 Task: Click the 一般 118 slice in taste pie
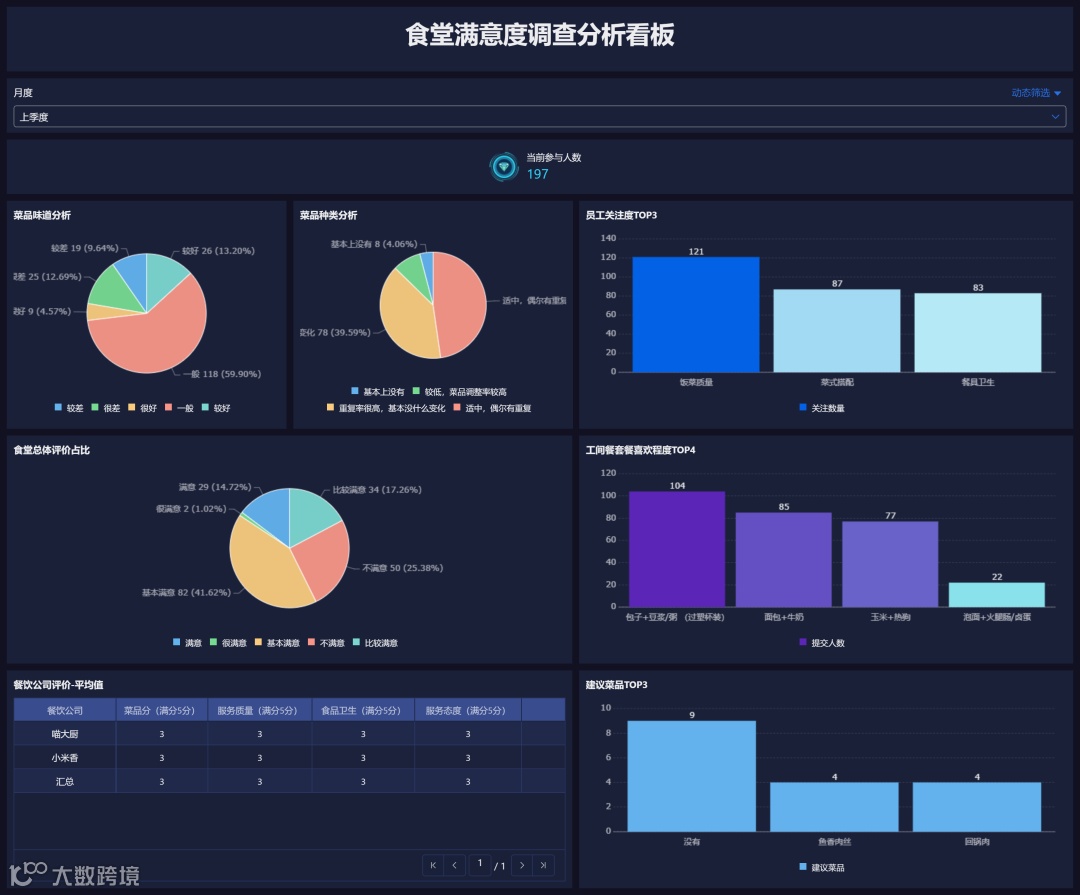pos(155,336)
